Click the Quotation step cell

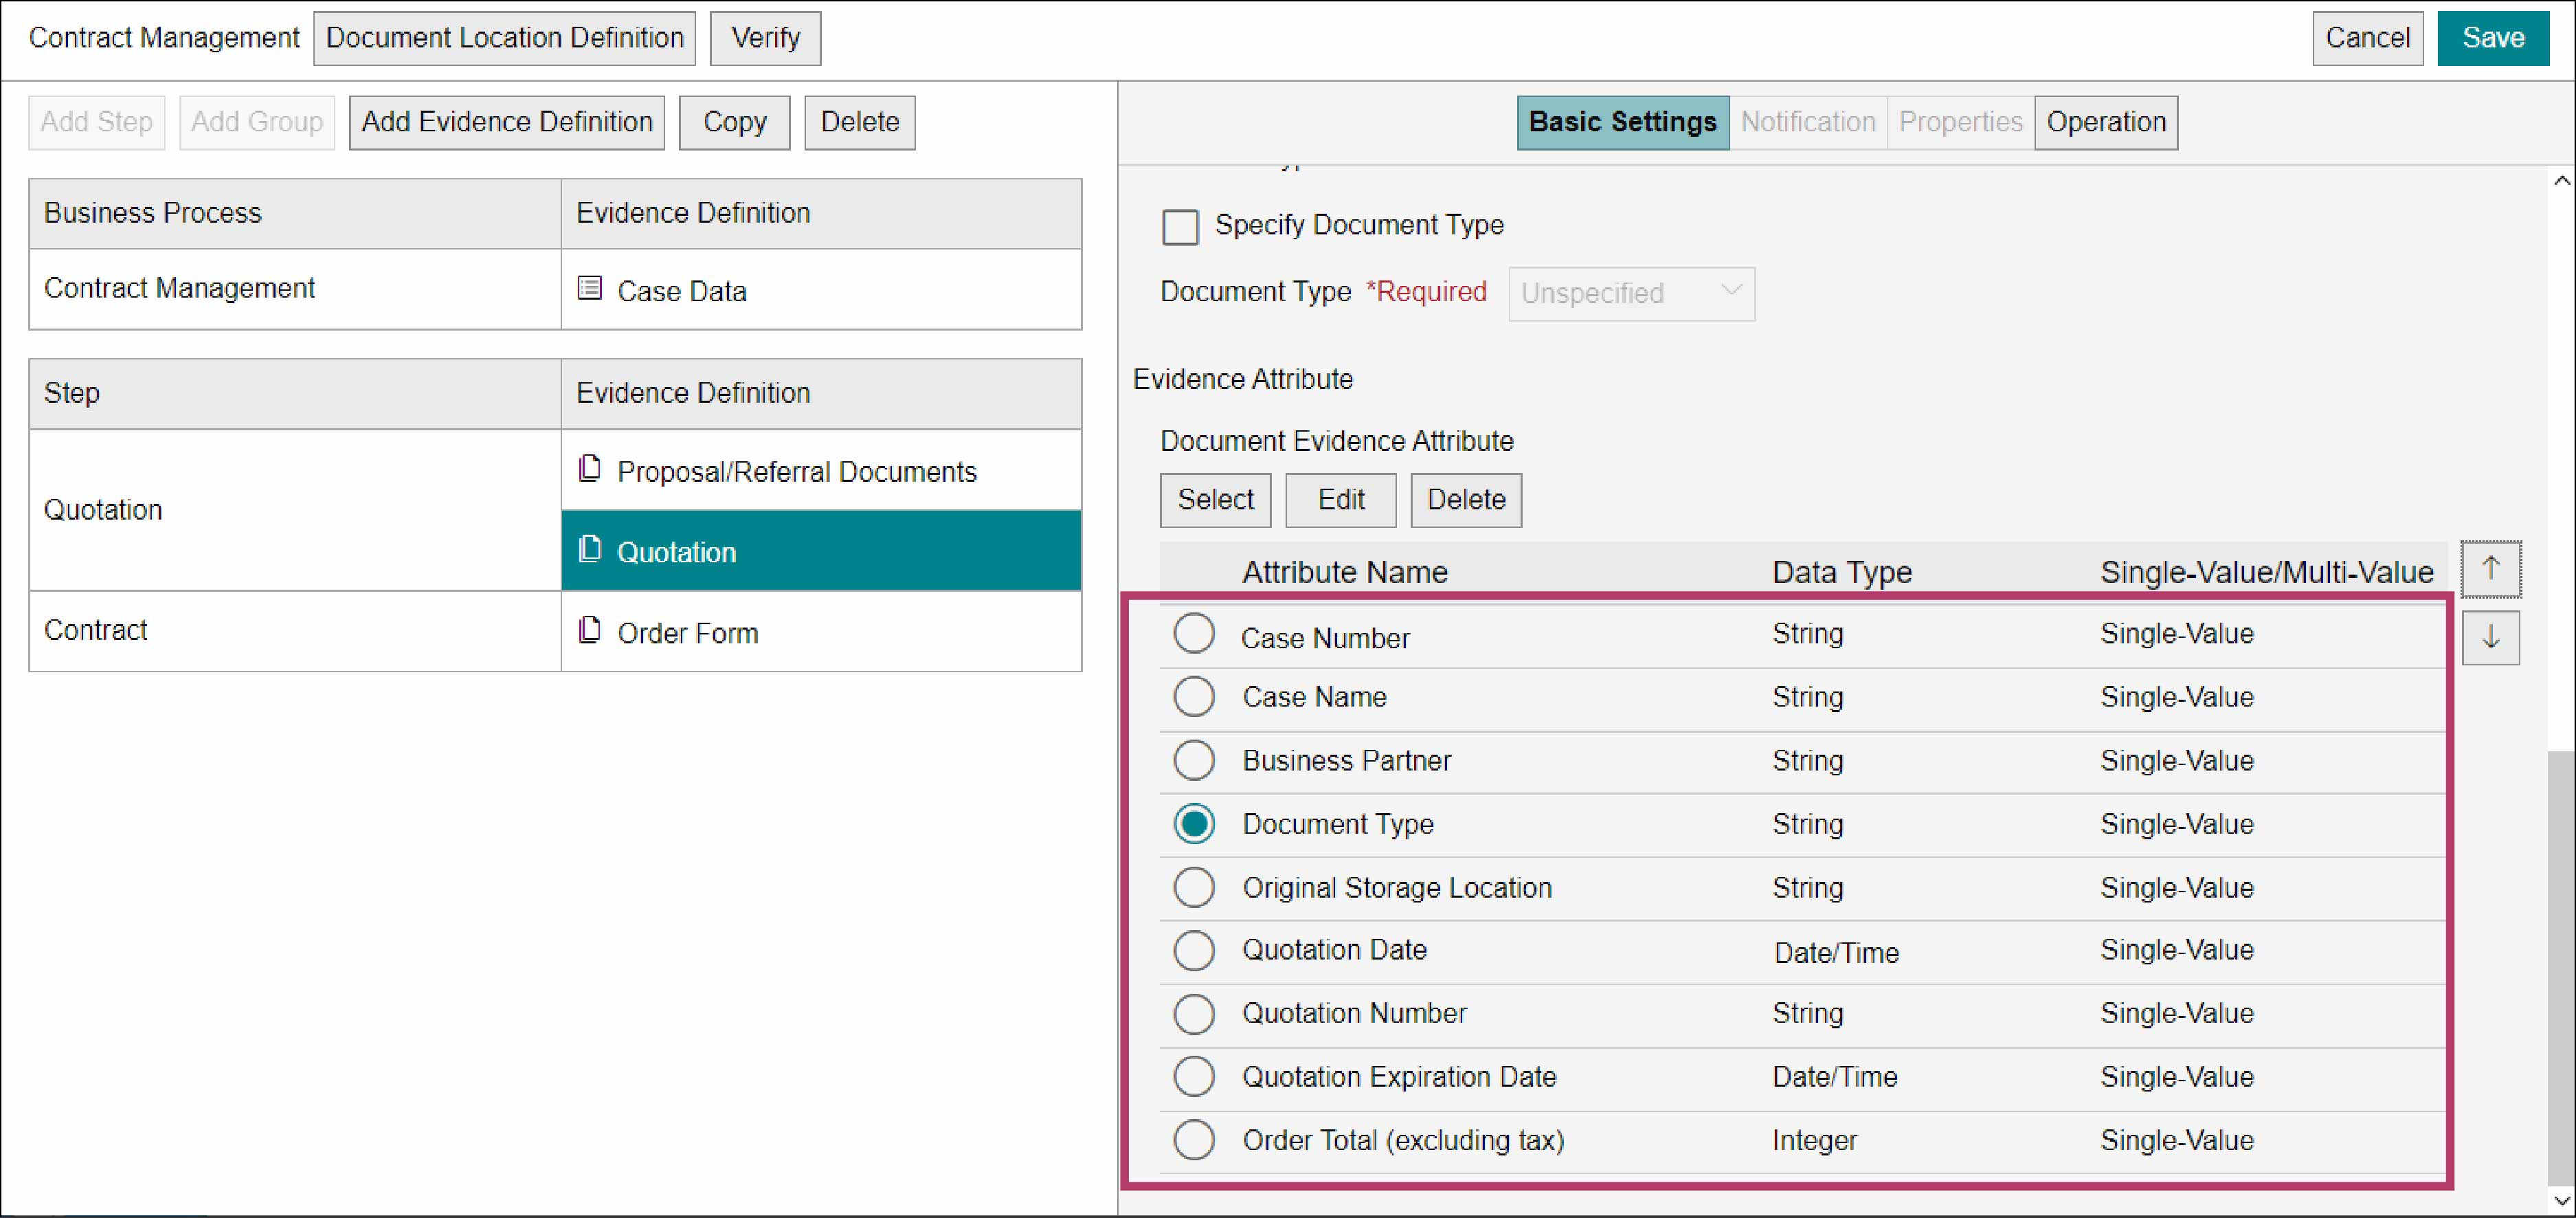(x=295, y=510)
